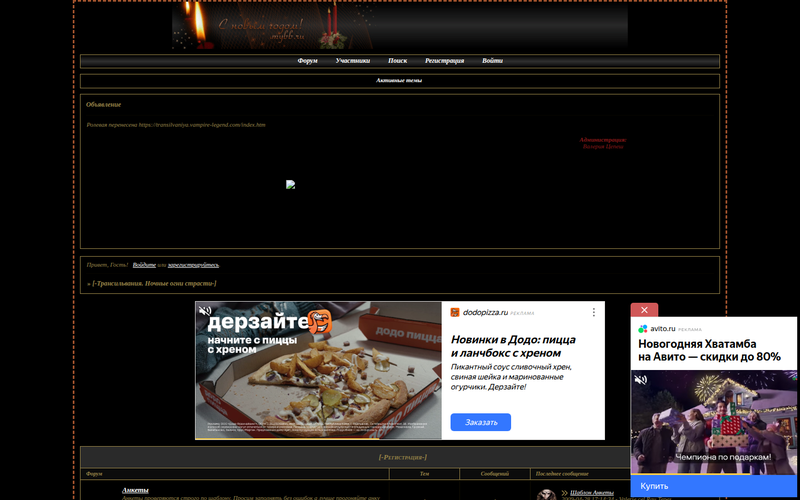The width and height of the screenshot is (800, 500).
Task: Open the three-dot menu on Dodo ad
Action: (x=593, y=312)
